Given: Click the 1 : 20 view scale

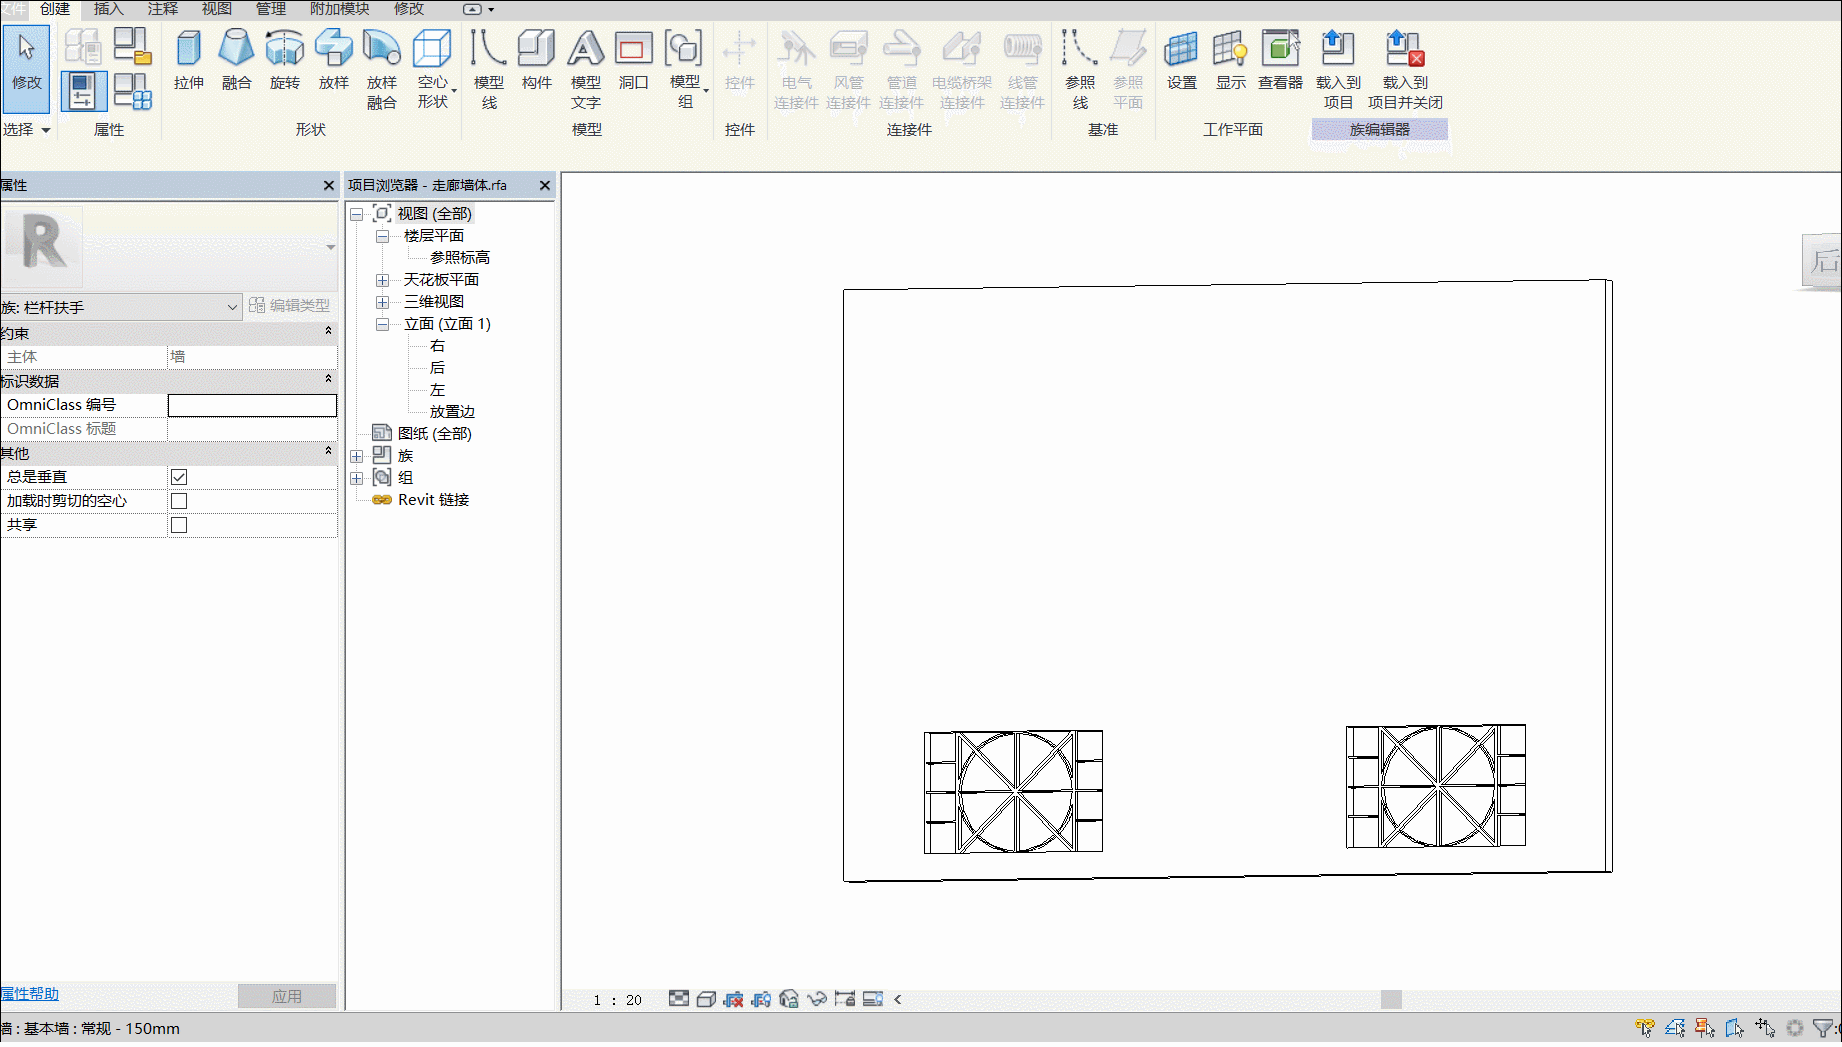Looking at the screenshot, I should pos(617,1000).
